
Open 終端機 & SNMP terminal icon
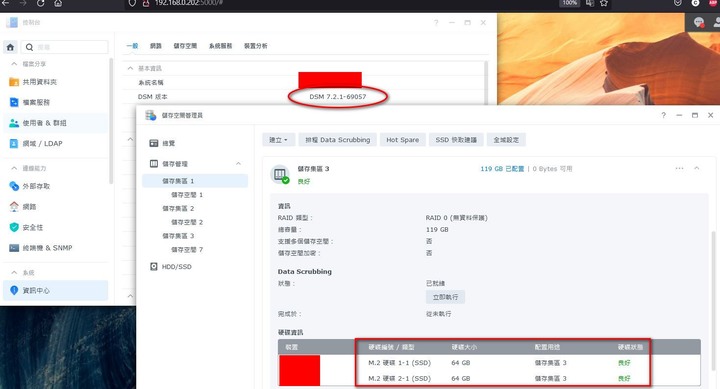coord(14,248)
